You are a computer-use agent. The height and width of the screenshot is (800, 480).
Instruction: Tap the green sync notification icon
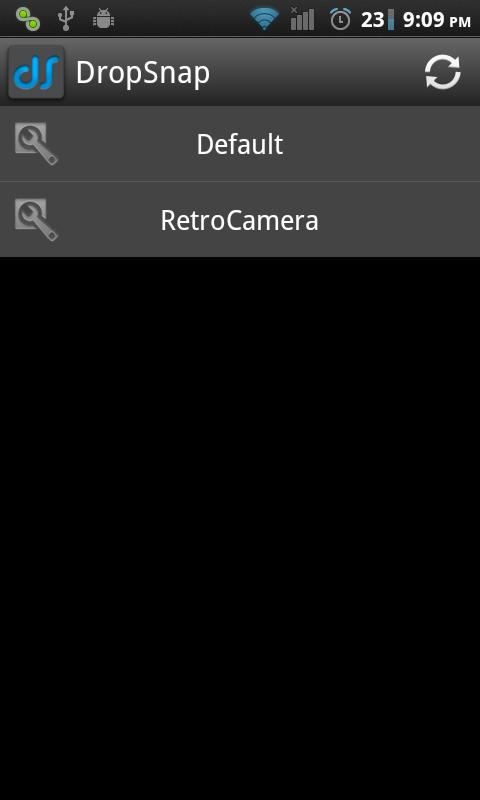click(x=28, y=19)
